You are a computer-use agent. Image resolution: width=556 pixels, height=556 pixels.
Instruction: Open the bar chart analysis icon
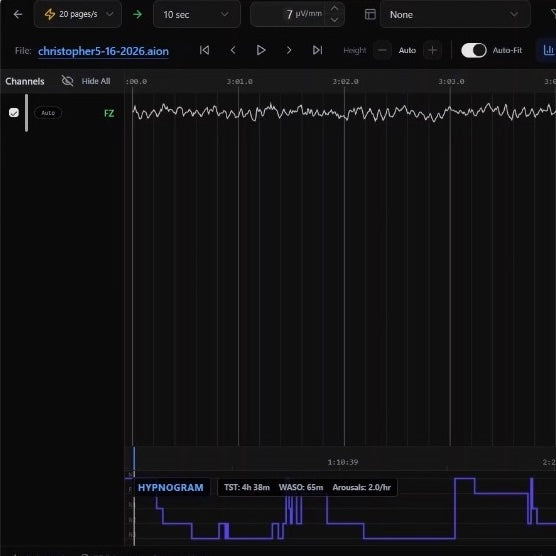point(548,50)
